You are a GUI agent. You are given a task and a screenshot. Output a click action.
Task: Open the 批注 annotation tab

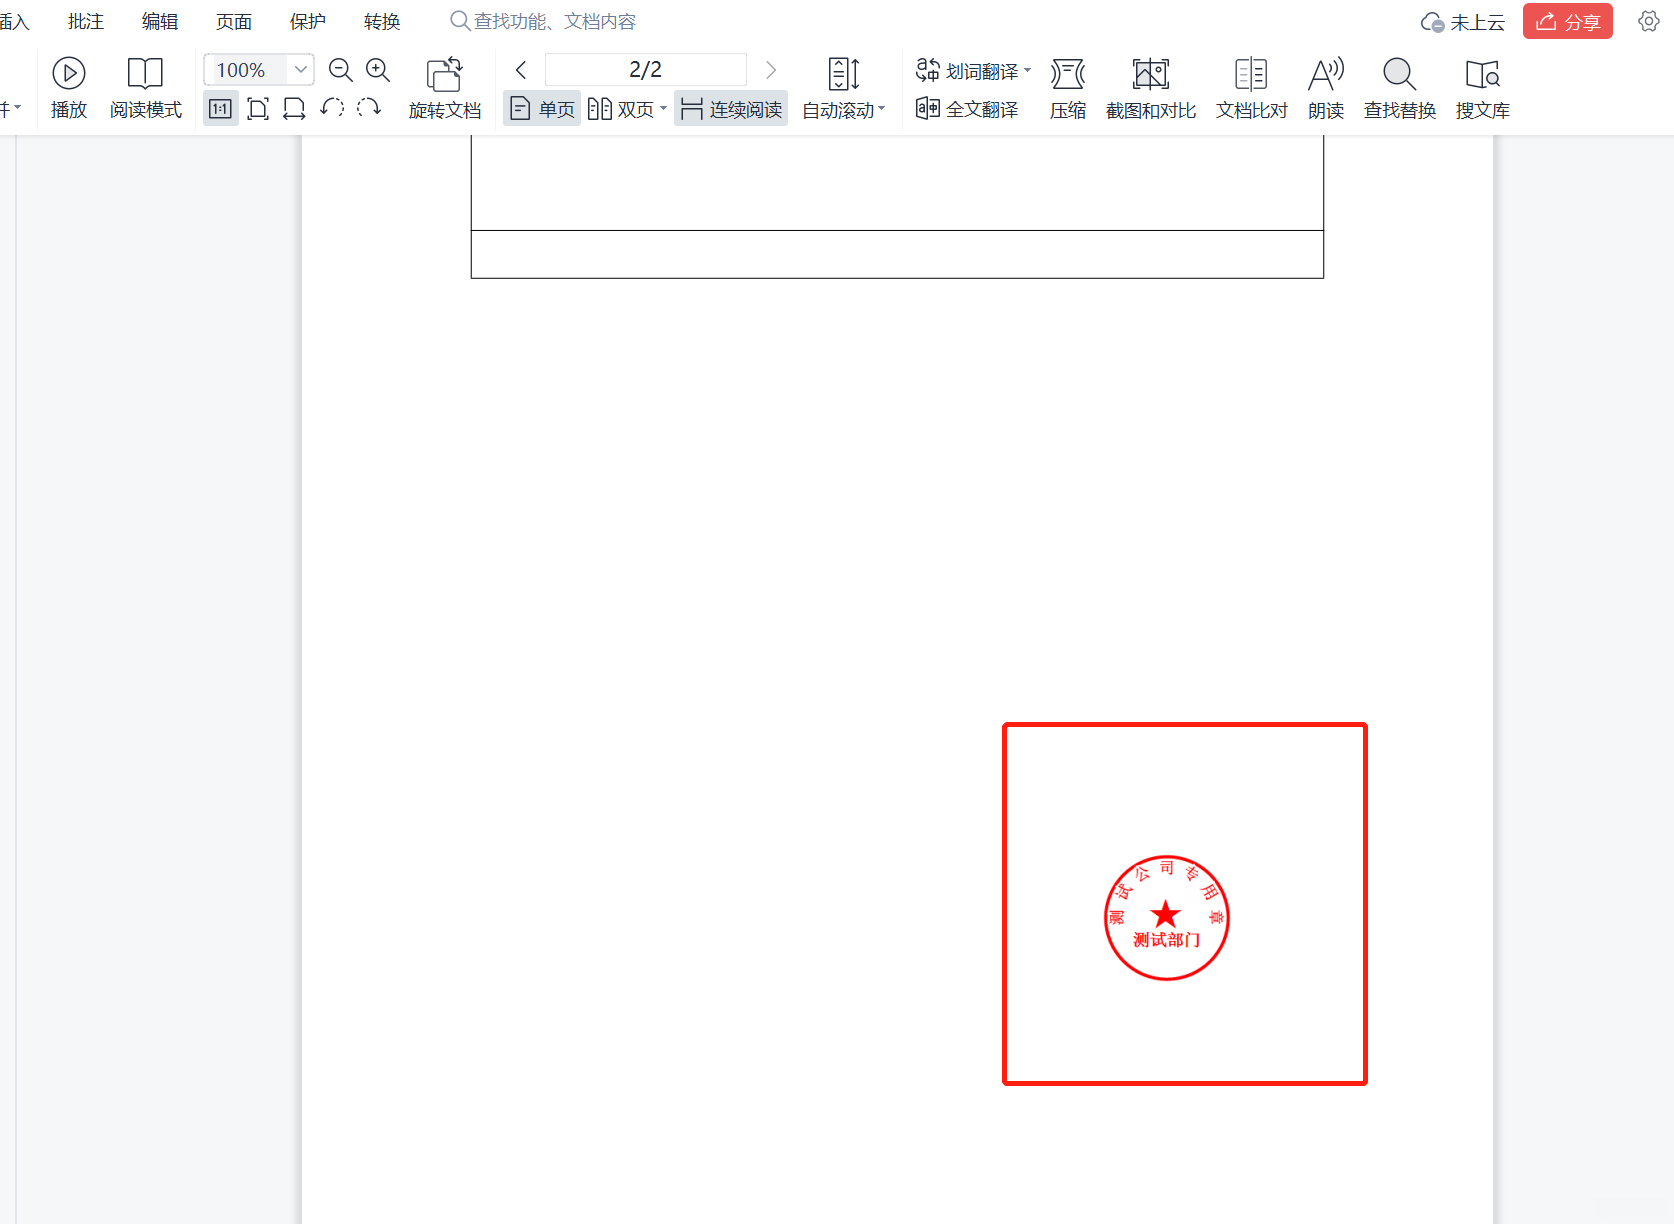[86, 22]
